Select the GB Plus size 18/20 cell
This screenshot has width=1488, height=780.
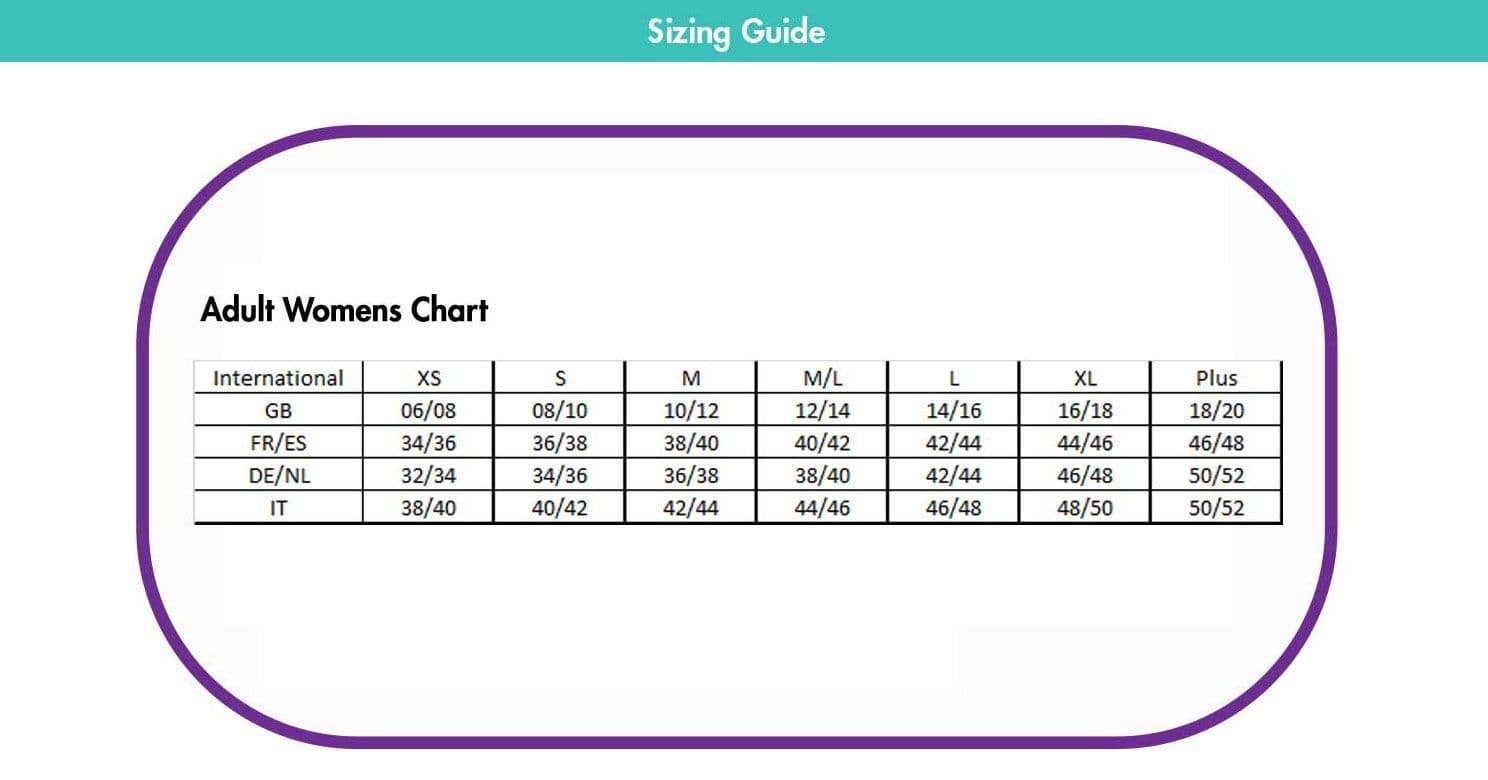[1216, 410]
